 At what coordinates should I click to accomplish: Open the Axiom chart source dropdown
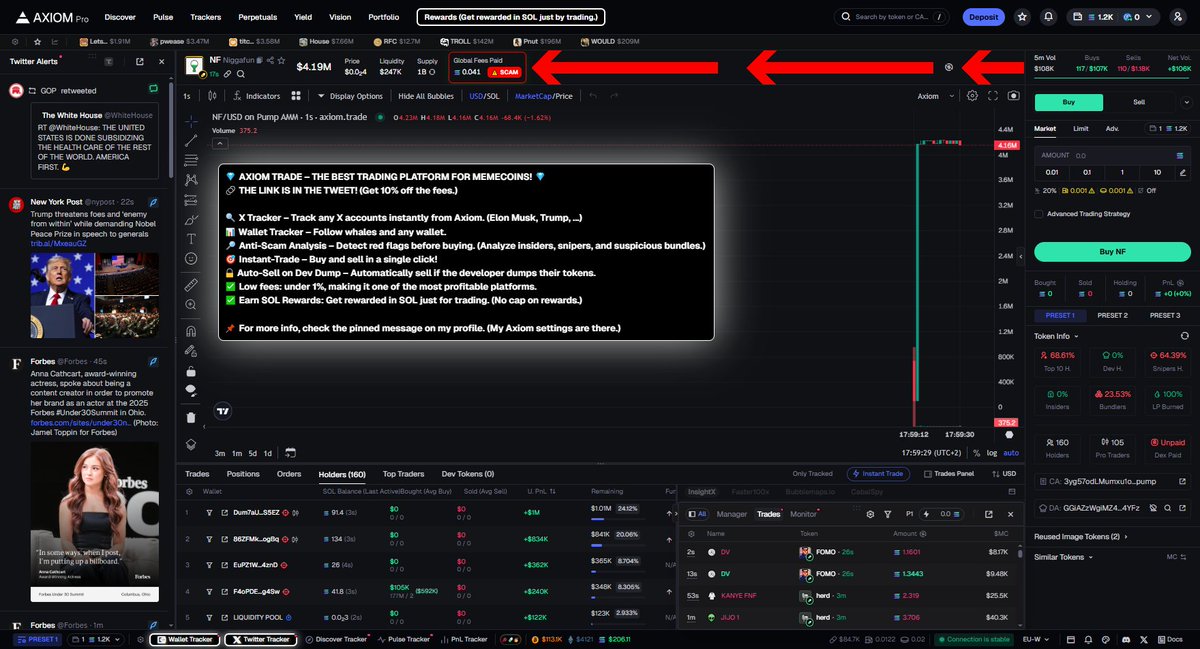[934, 96]
